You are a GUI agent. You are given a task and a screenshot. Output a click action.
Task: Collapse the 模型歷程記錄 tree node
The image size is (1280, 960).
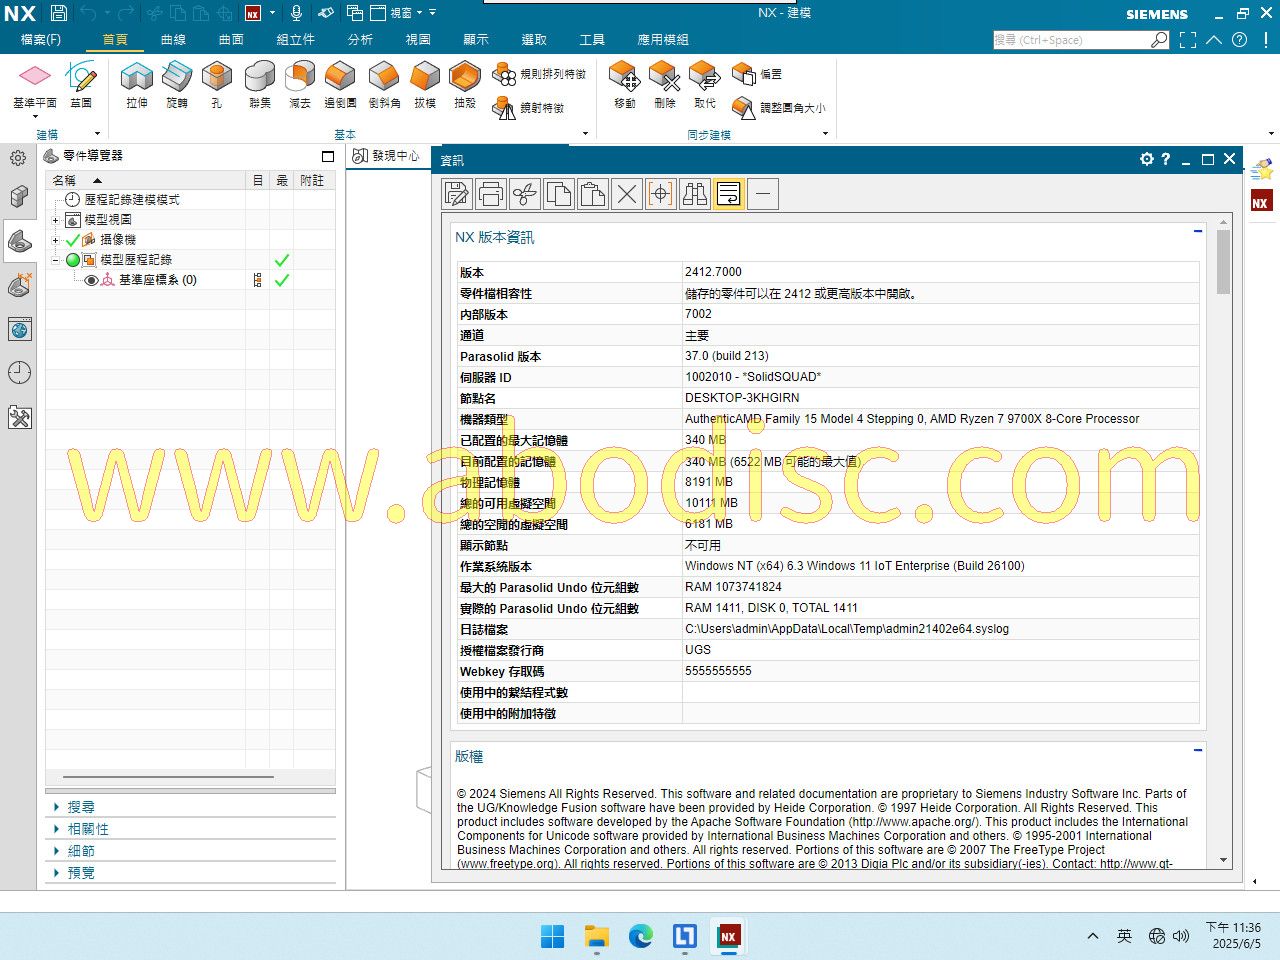pyautogui.click(x=56, y=260)
